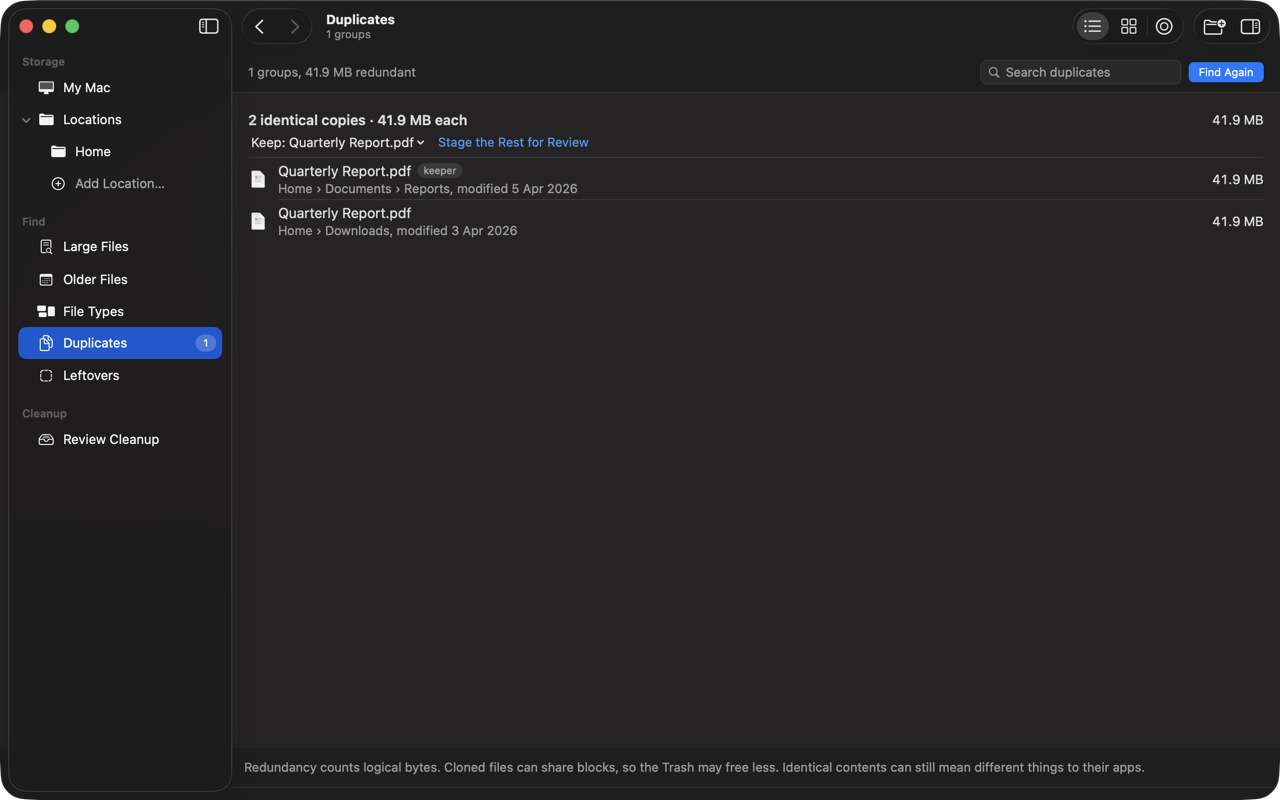
Task: Open Large Files in the sidebar
Action: click(120, 247)
